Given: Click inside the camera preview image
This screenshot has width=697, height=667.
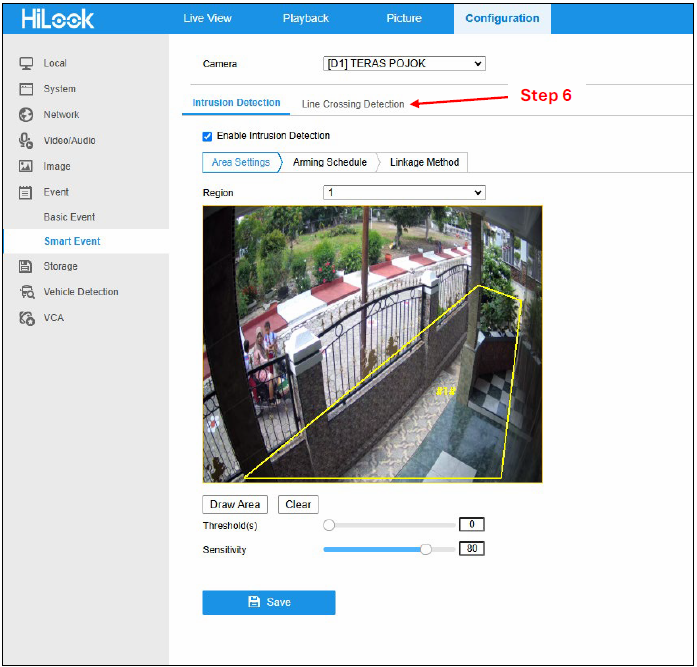Looking at the screenshot, I should (x=373, y=344).
